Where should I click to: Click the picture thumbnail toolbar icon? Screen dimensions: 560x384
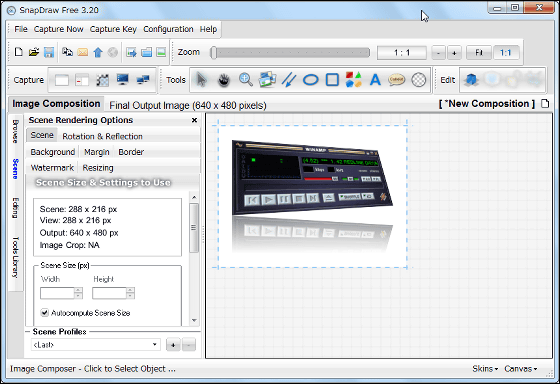pos(161,53)
